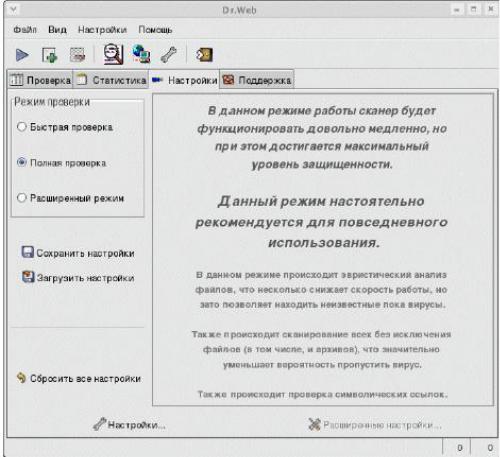
Task: Maximize the Dr.Web window
Action: (x=474, y=10)
